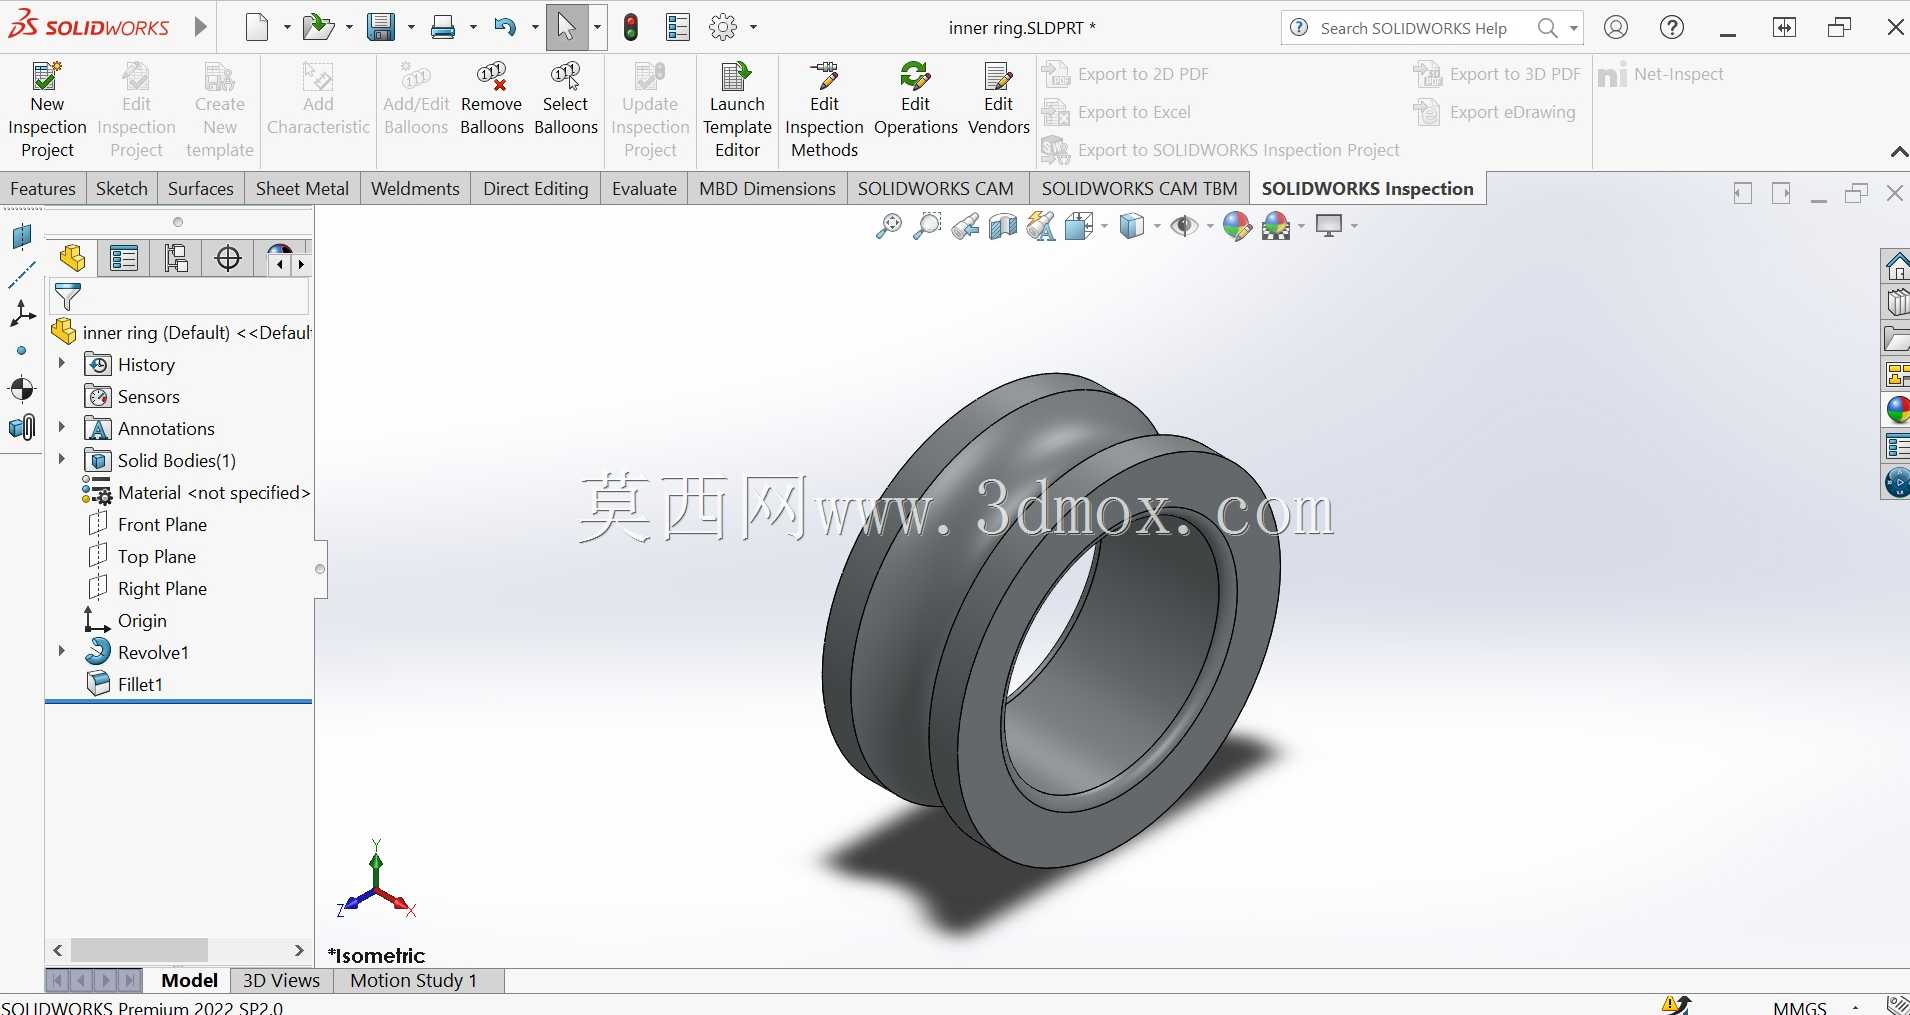Switch to the SOLIDWORKS CAM tab
Viewport: 1910px width, 1015px height.
[935, 189]
